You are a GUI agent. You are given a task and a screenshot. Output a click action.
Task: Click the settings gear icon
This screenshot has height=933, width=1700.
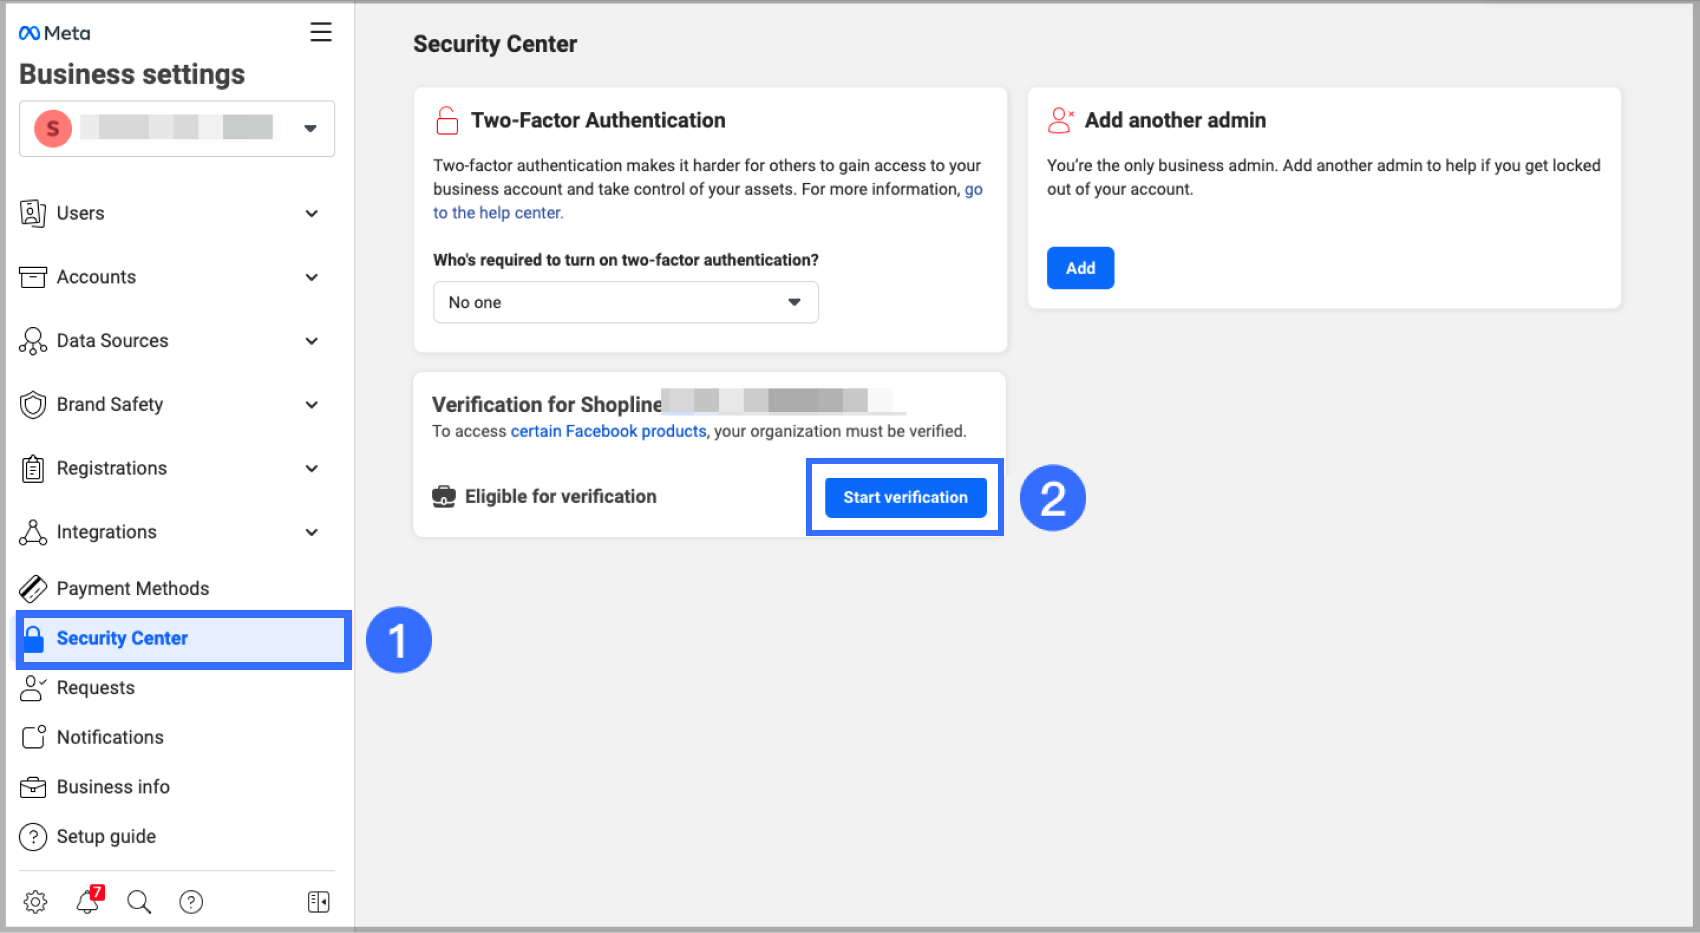(x=35, y=902)
